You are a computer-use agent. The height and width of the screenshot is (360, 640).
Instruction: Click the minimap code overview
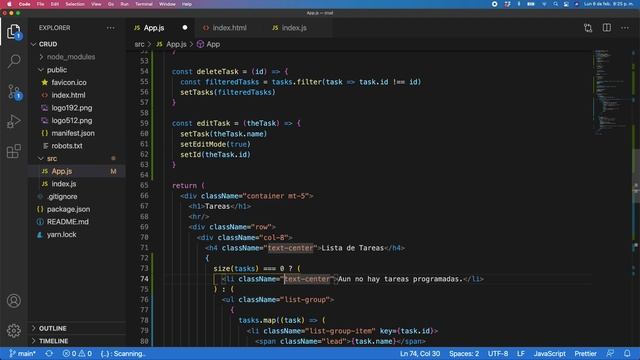pyautogui.click(x=611, y=92)
